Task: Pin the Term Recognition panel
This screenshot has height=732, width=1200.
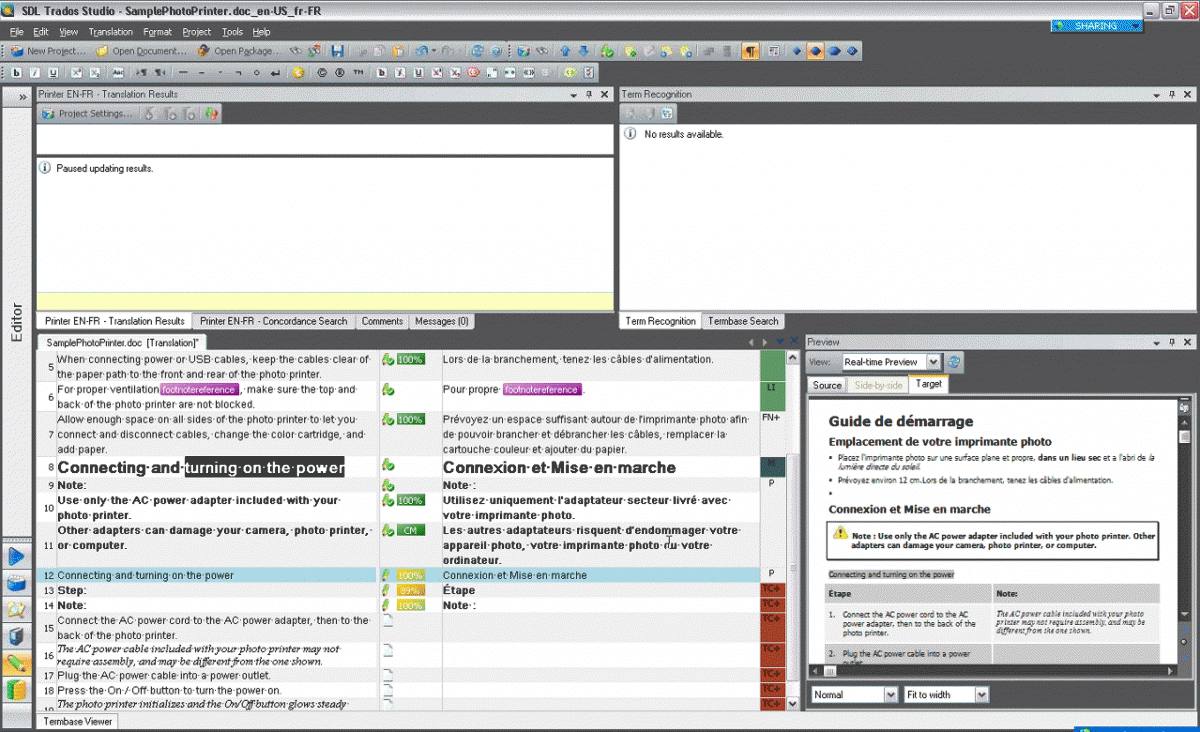Action: point(1173,94)
